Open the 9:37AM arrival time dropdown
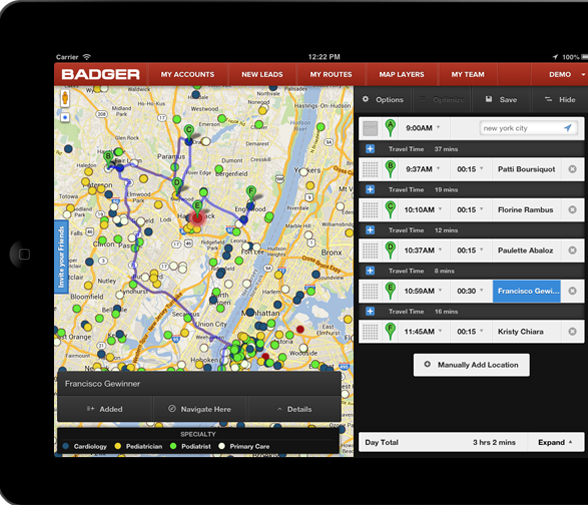588x505 pixels. click(423, 169)
